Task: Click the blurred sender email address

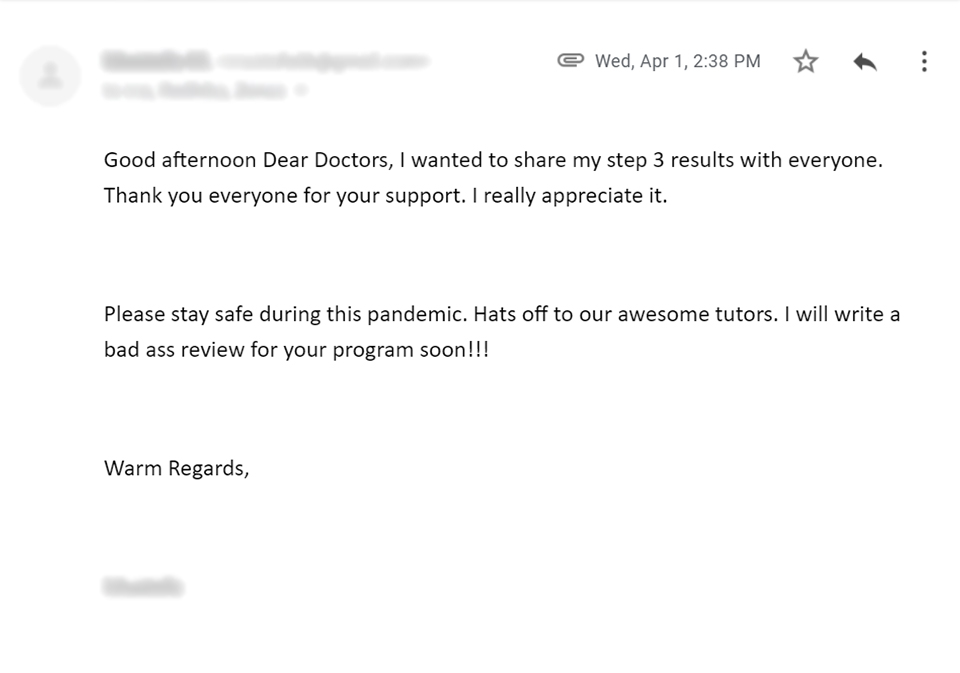Action: [323, 61]
